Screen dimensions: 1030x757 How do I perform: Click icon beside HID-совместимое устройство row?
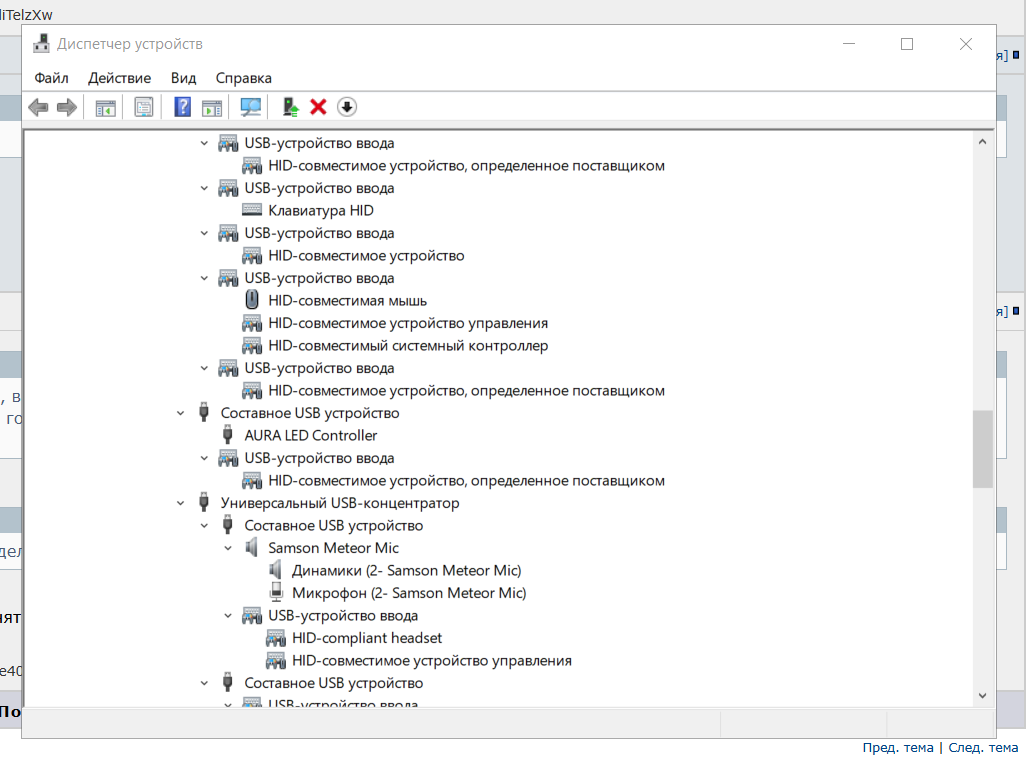click(x=252, y=256)
